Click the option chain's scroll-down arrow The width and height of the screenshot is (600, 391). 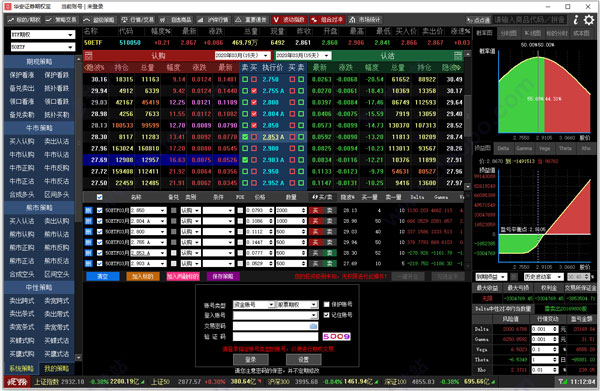(468, 186)
